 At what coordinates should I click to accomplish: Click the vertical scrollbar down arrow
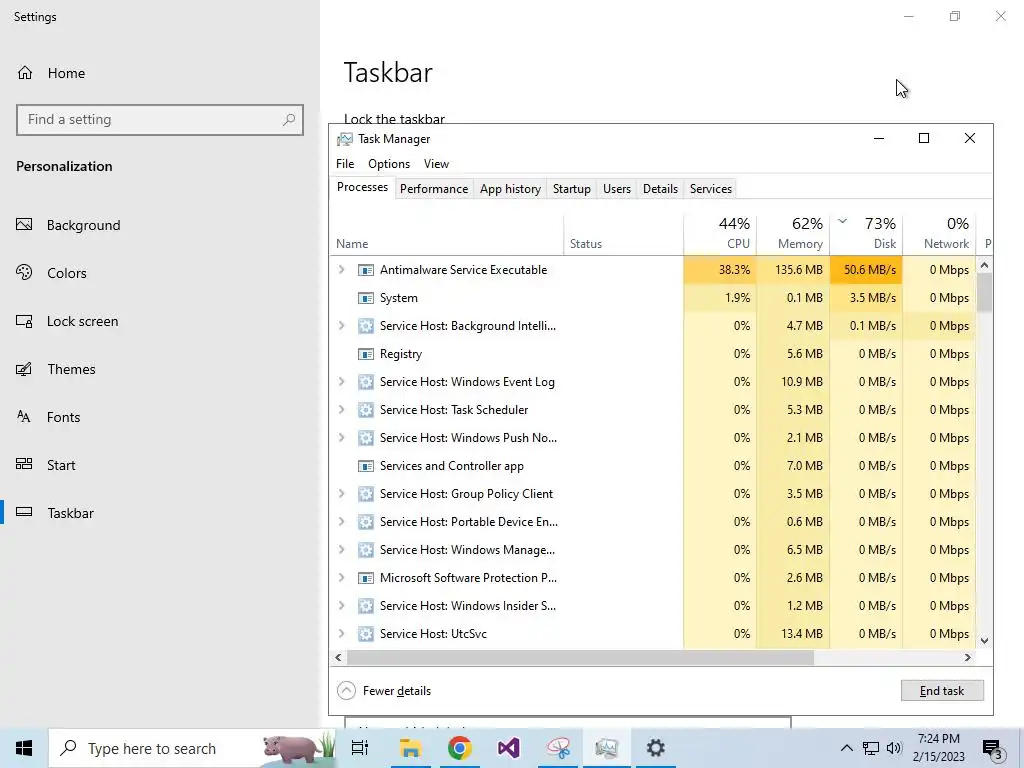point(984,641)
